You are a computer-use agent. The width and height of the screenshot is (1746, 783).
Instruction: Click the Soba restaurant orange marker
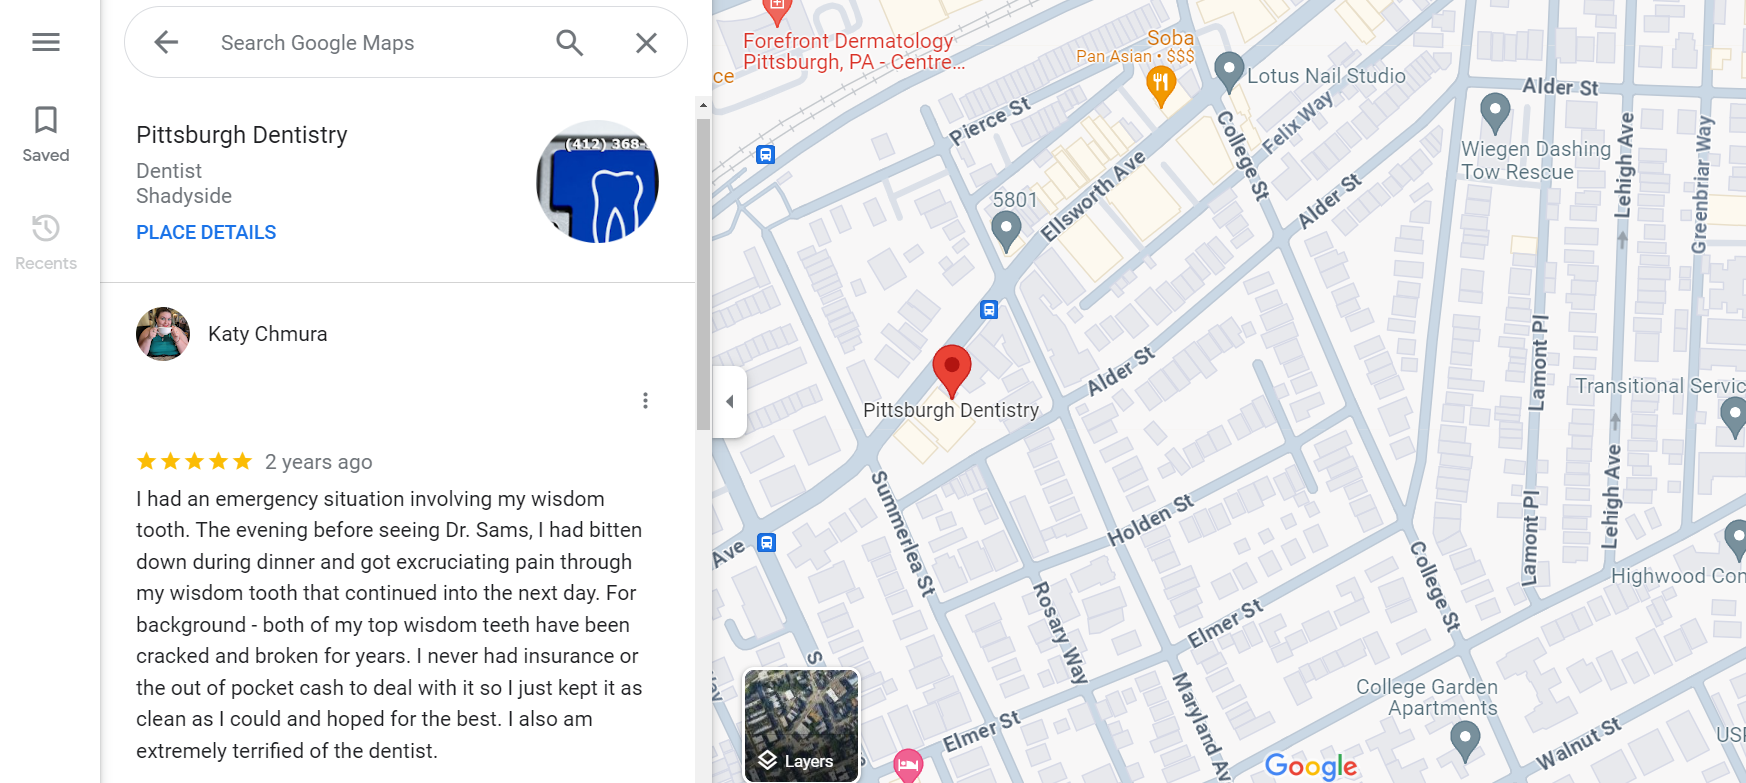(1160, 86)
